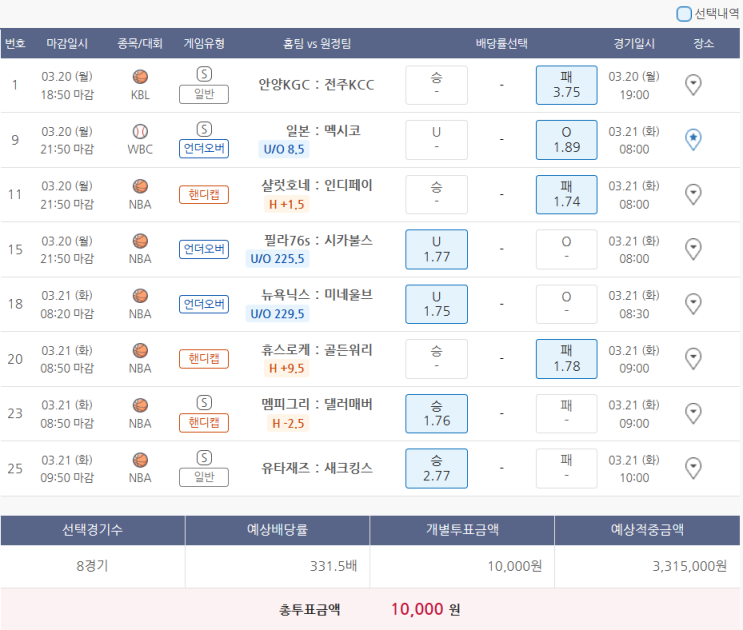Open venue pin for 샬럿호네 : 인디페이
The image size is (743, 630).
point(693,194)
